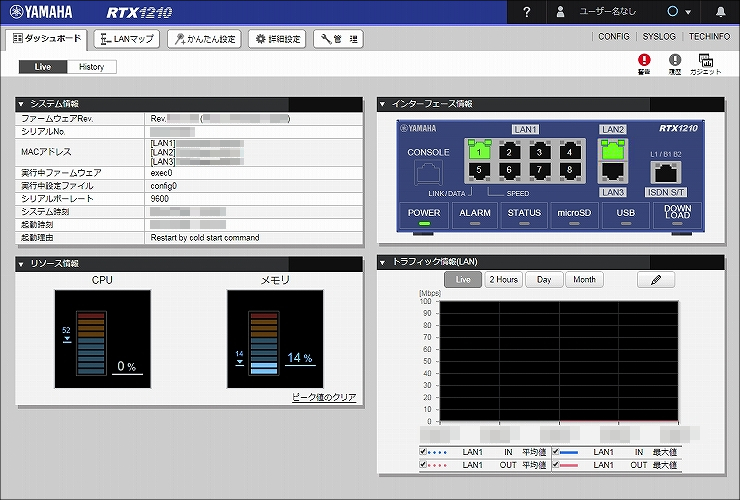Click the user profile icon
Viewport: 740px width, 500px height.
560,12
